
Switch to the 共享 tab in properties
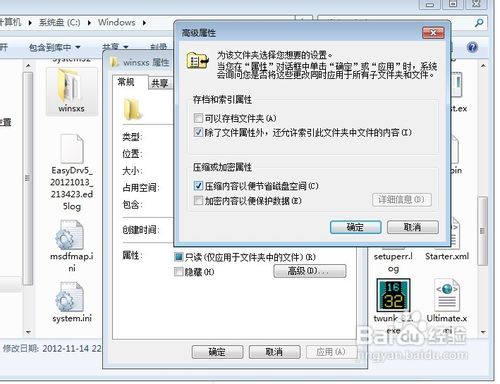(x=160, y=83)
